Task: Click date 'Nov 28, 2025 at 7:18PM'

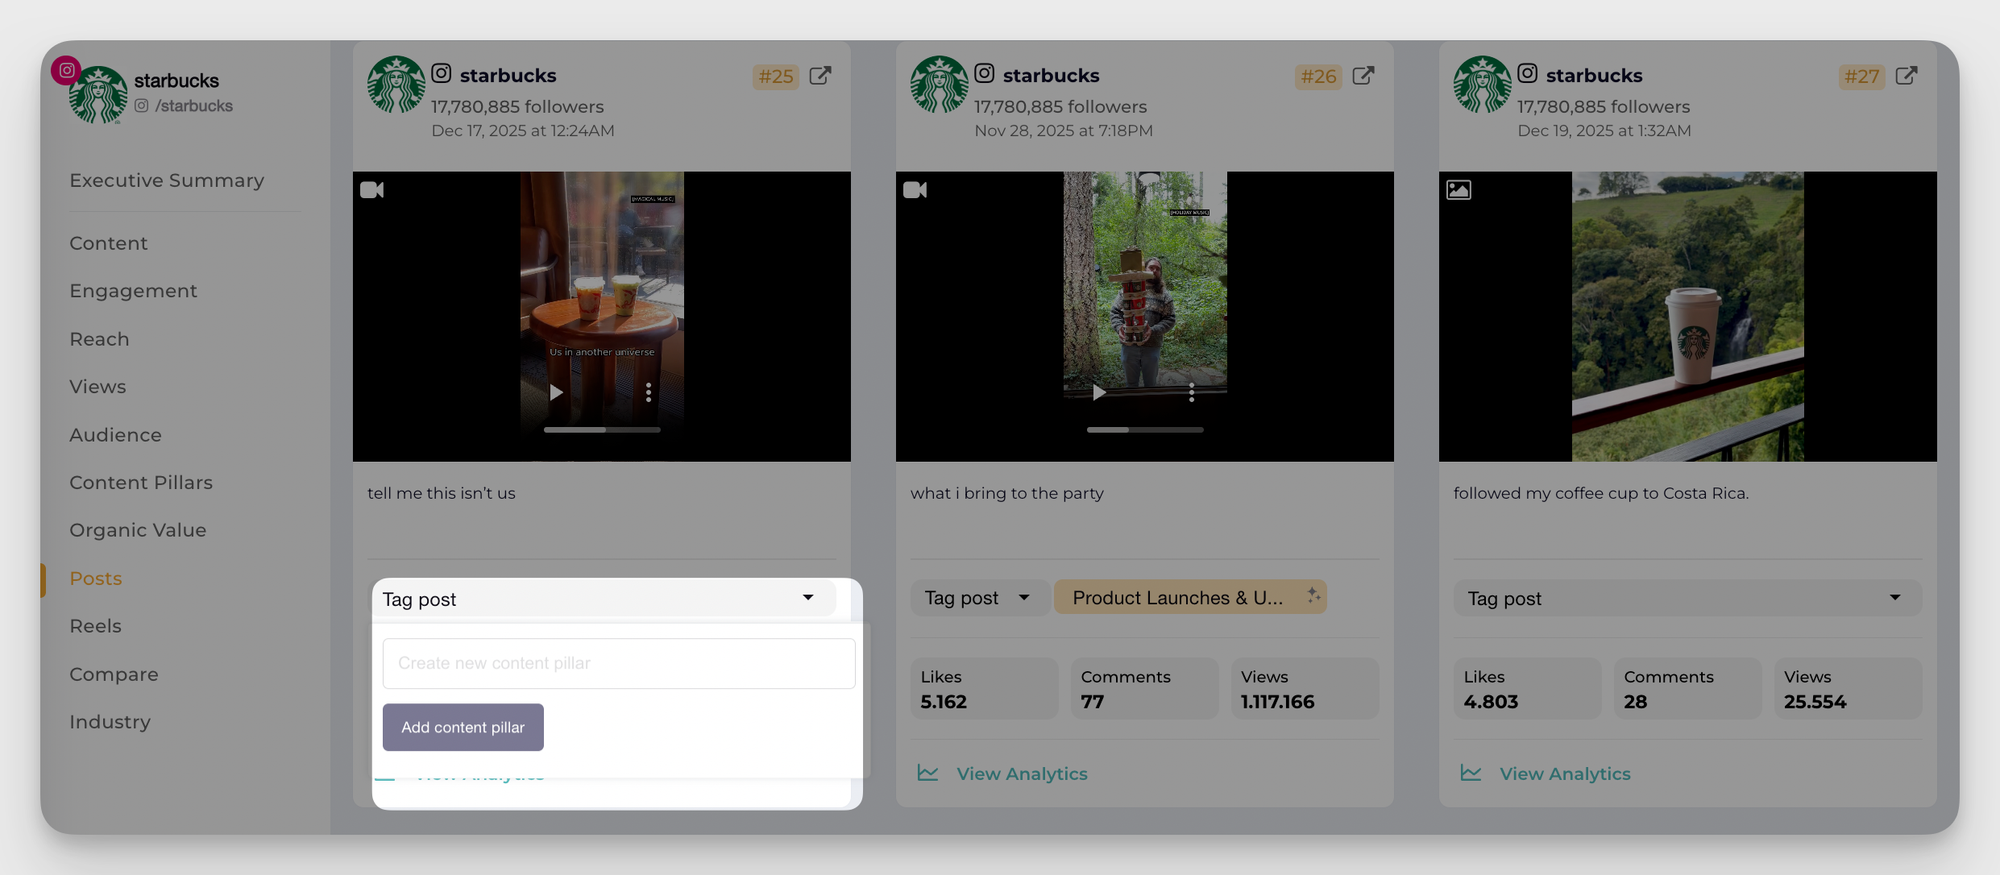Action: tap(1063, 131)
